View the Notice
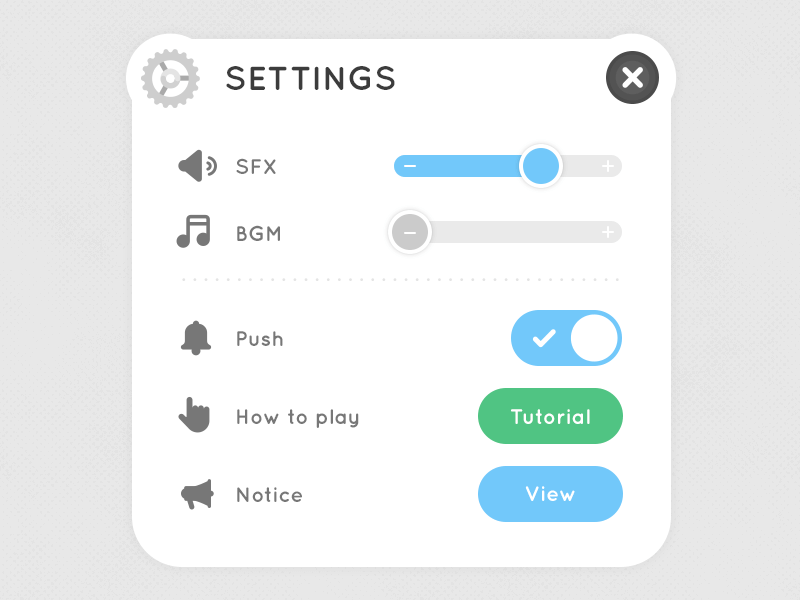This screenshot has width=800, height=600. (x=550, y=493)
